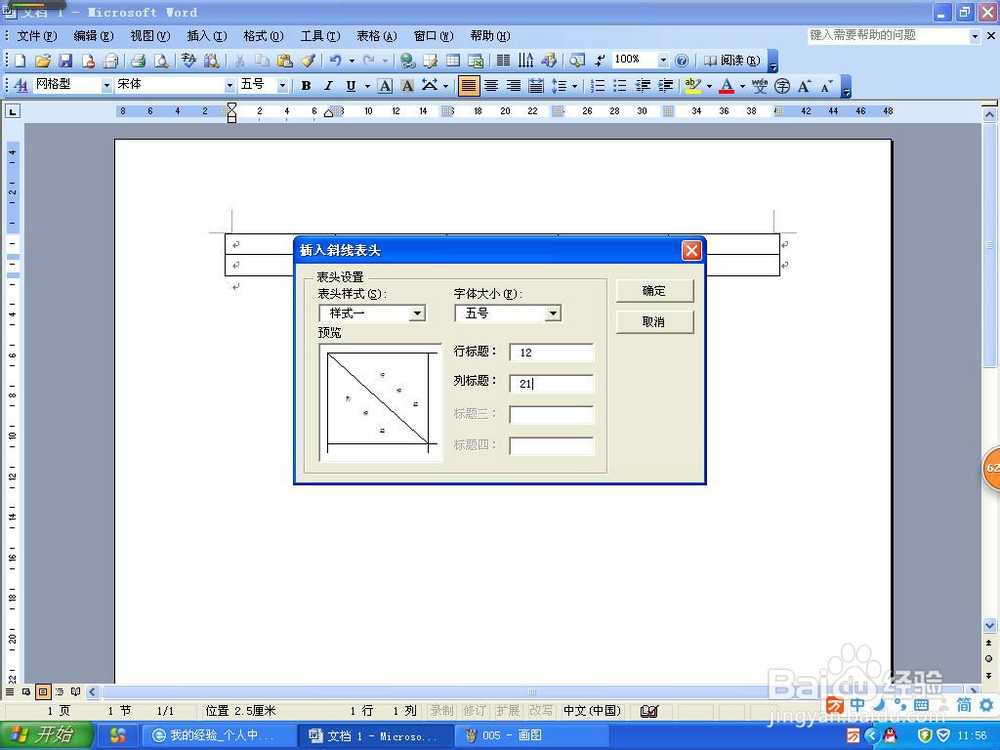Insert table icon in toolbar

pos(453,61)
